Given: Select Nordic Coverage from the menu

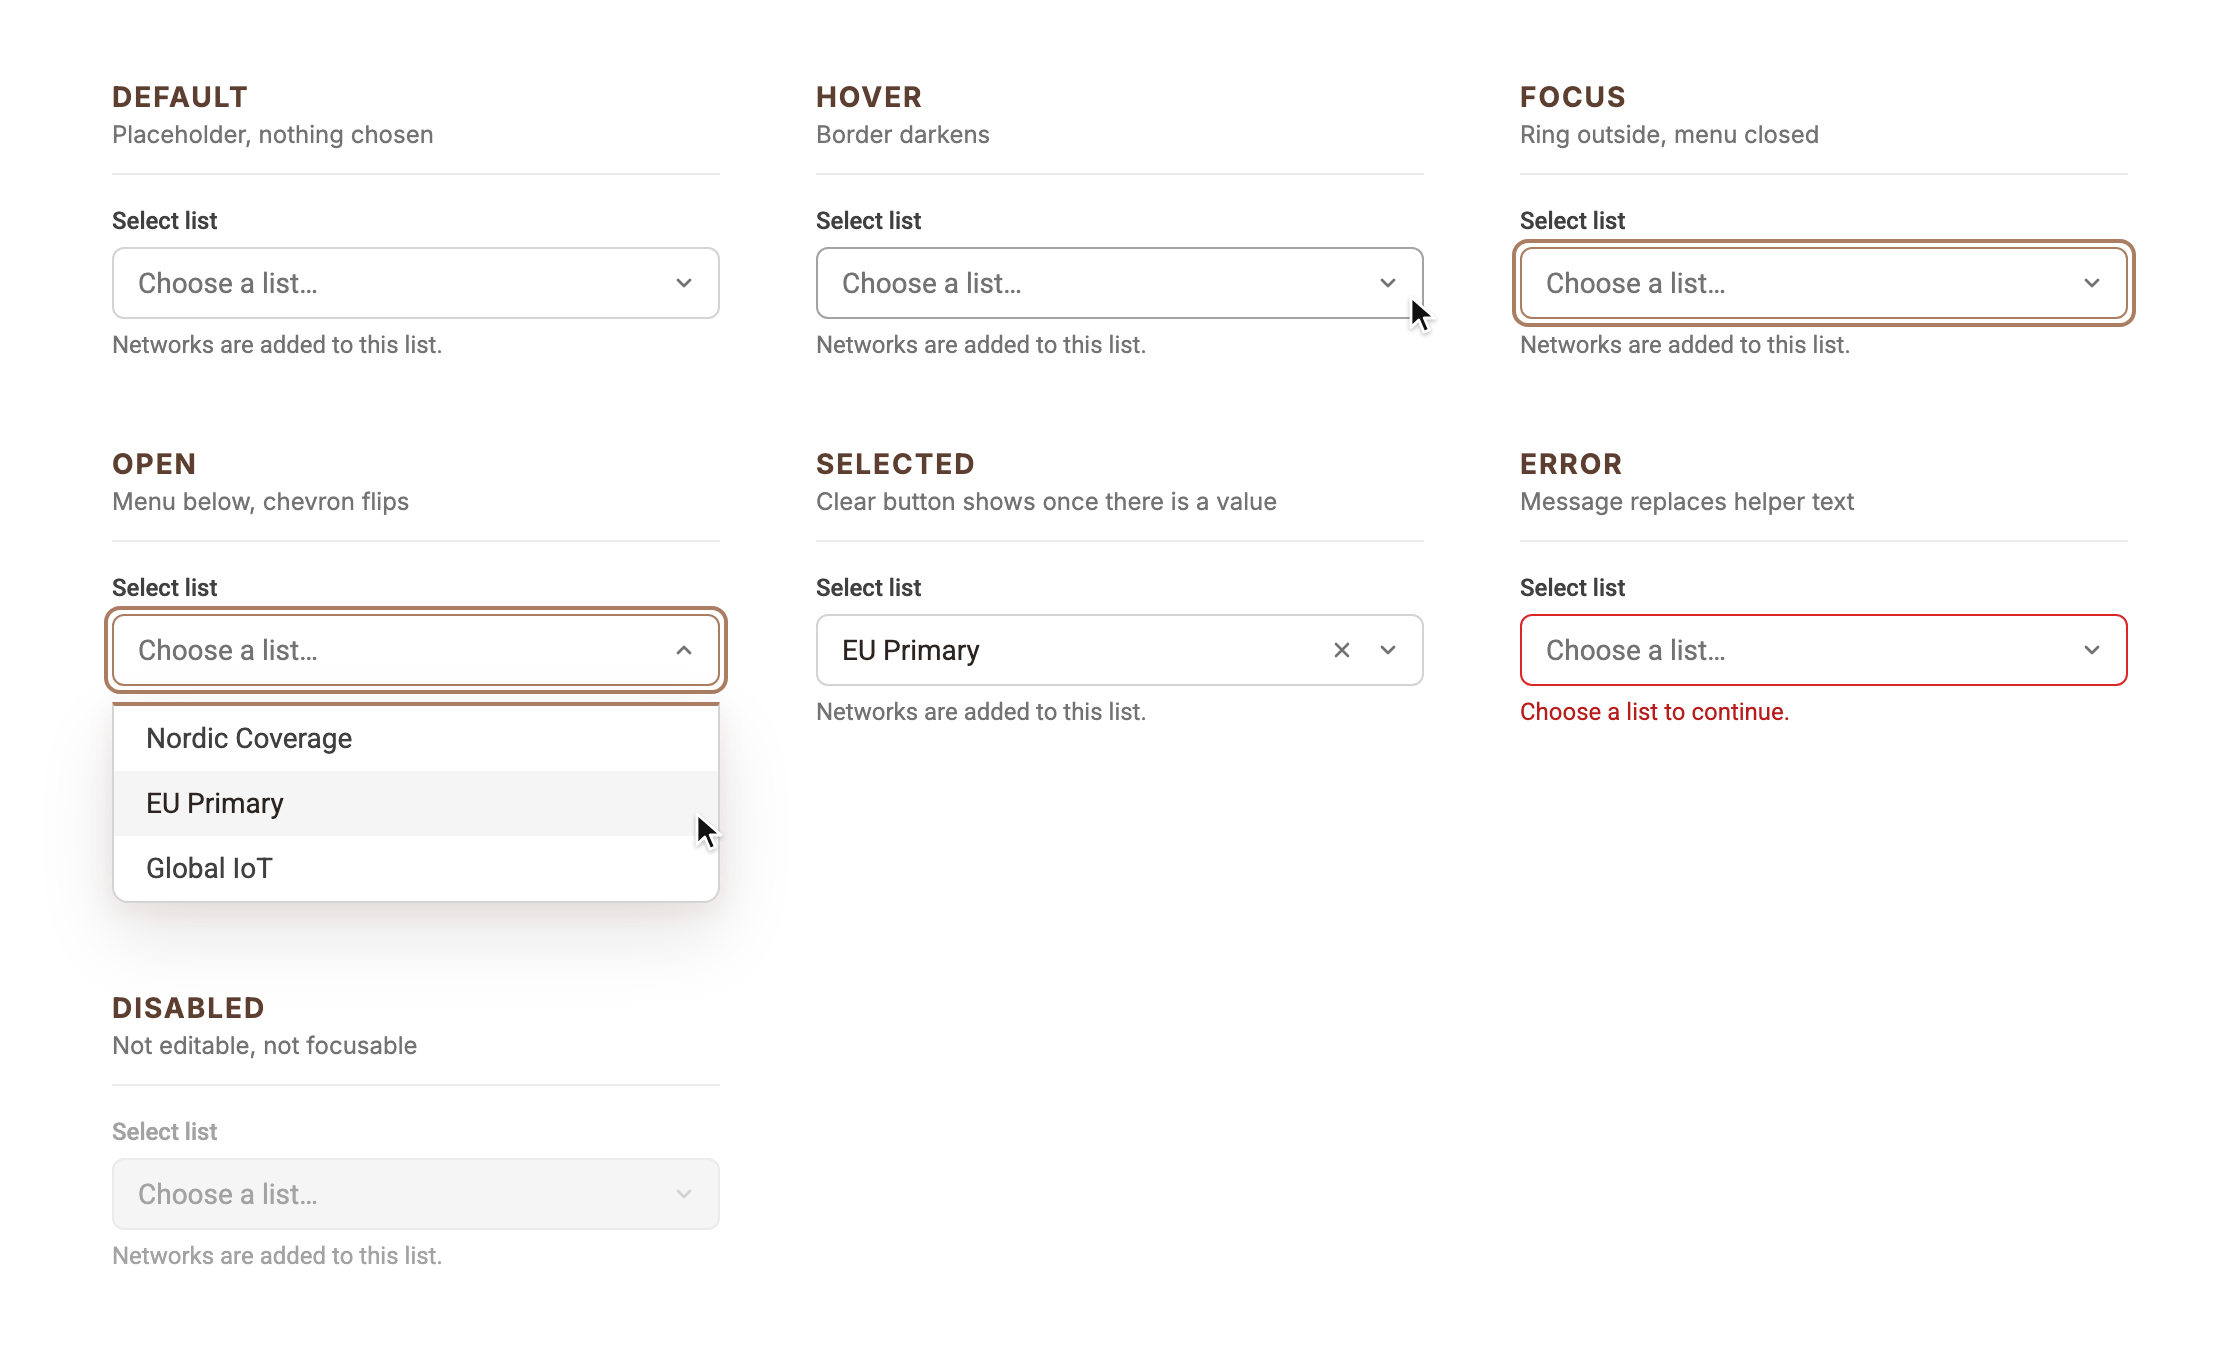Looking at the screenshot, I should click(416, 738).
